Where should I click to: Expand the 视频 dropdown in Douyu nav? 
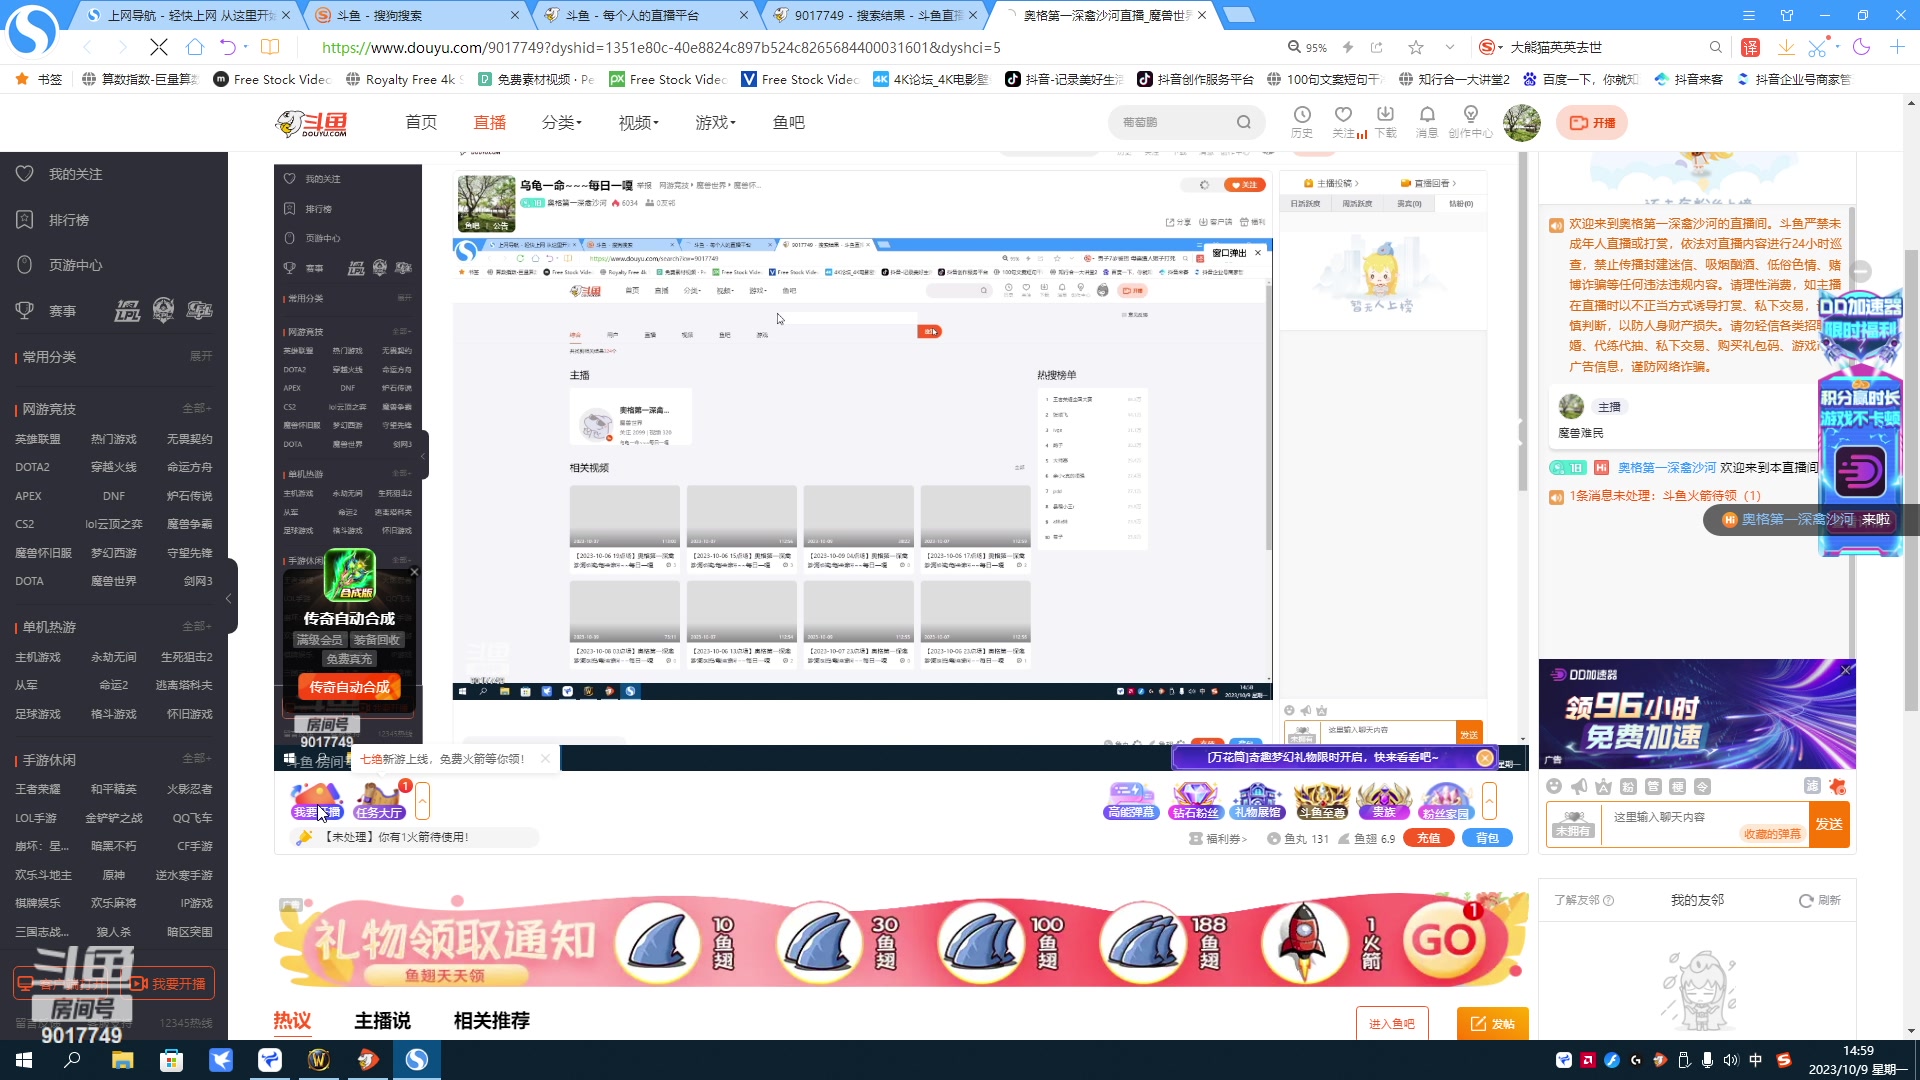[639, 122]
